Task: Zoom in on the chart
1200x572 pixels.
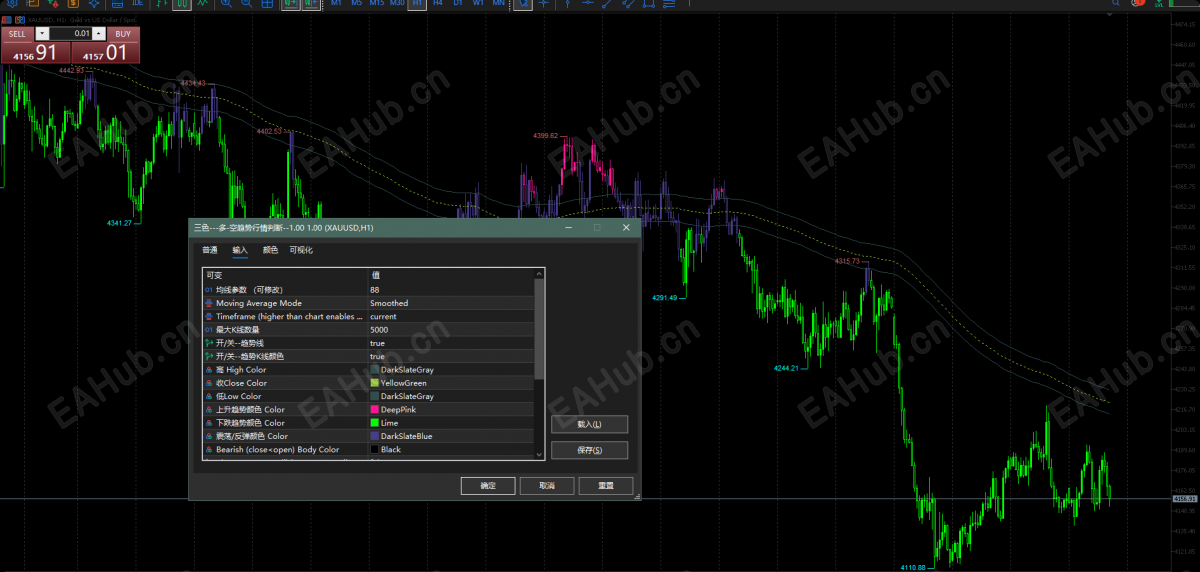Action: (227, 4)
